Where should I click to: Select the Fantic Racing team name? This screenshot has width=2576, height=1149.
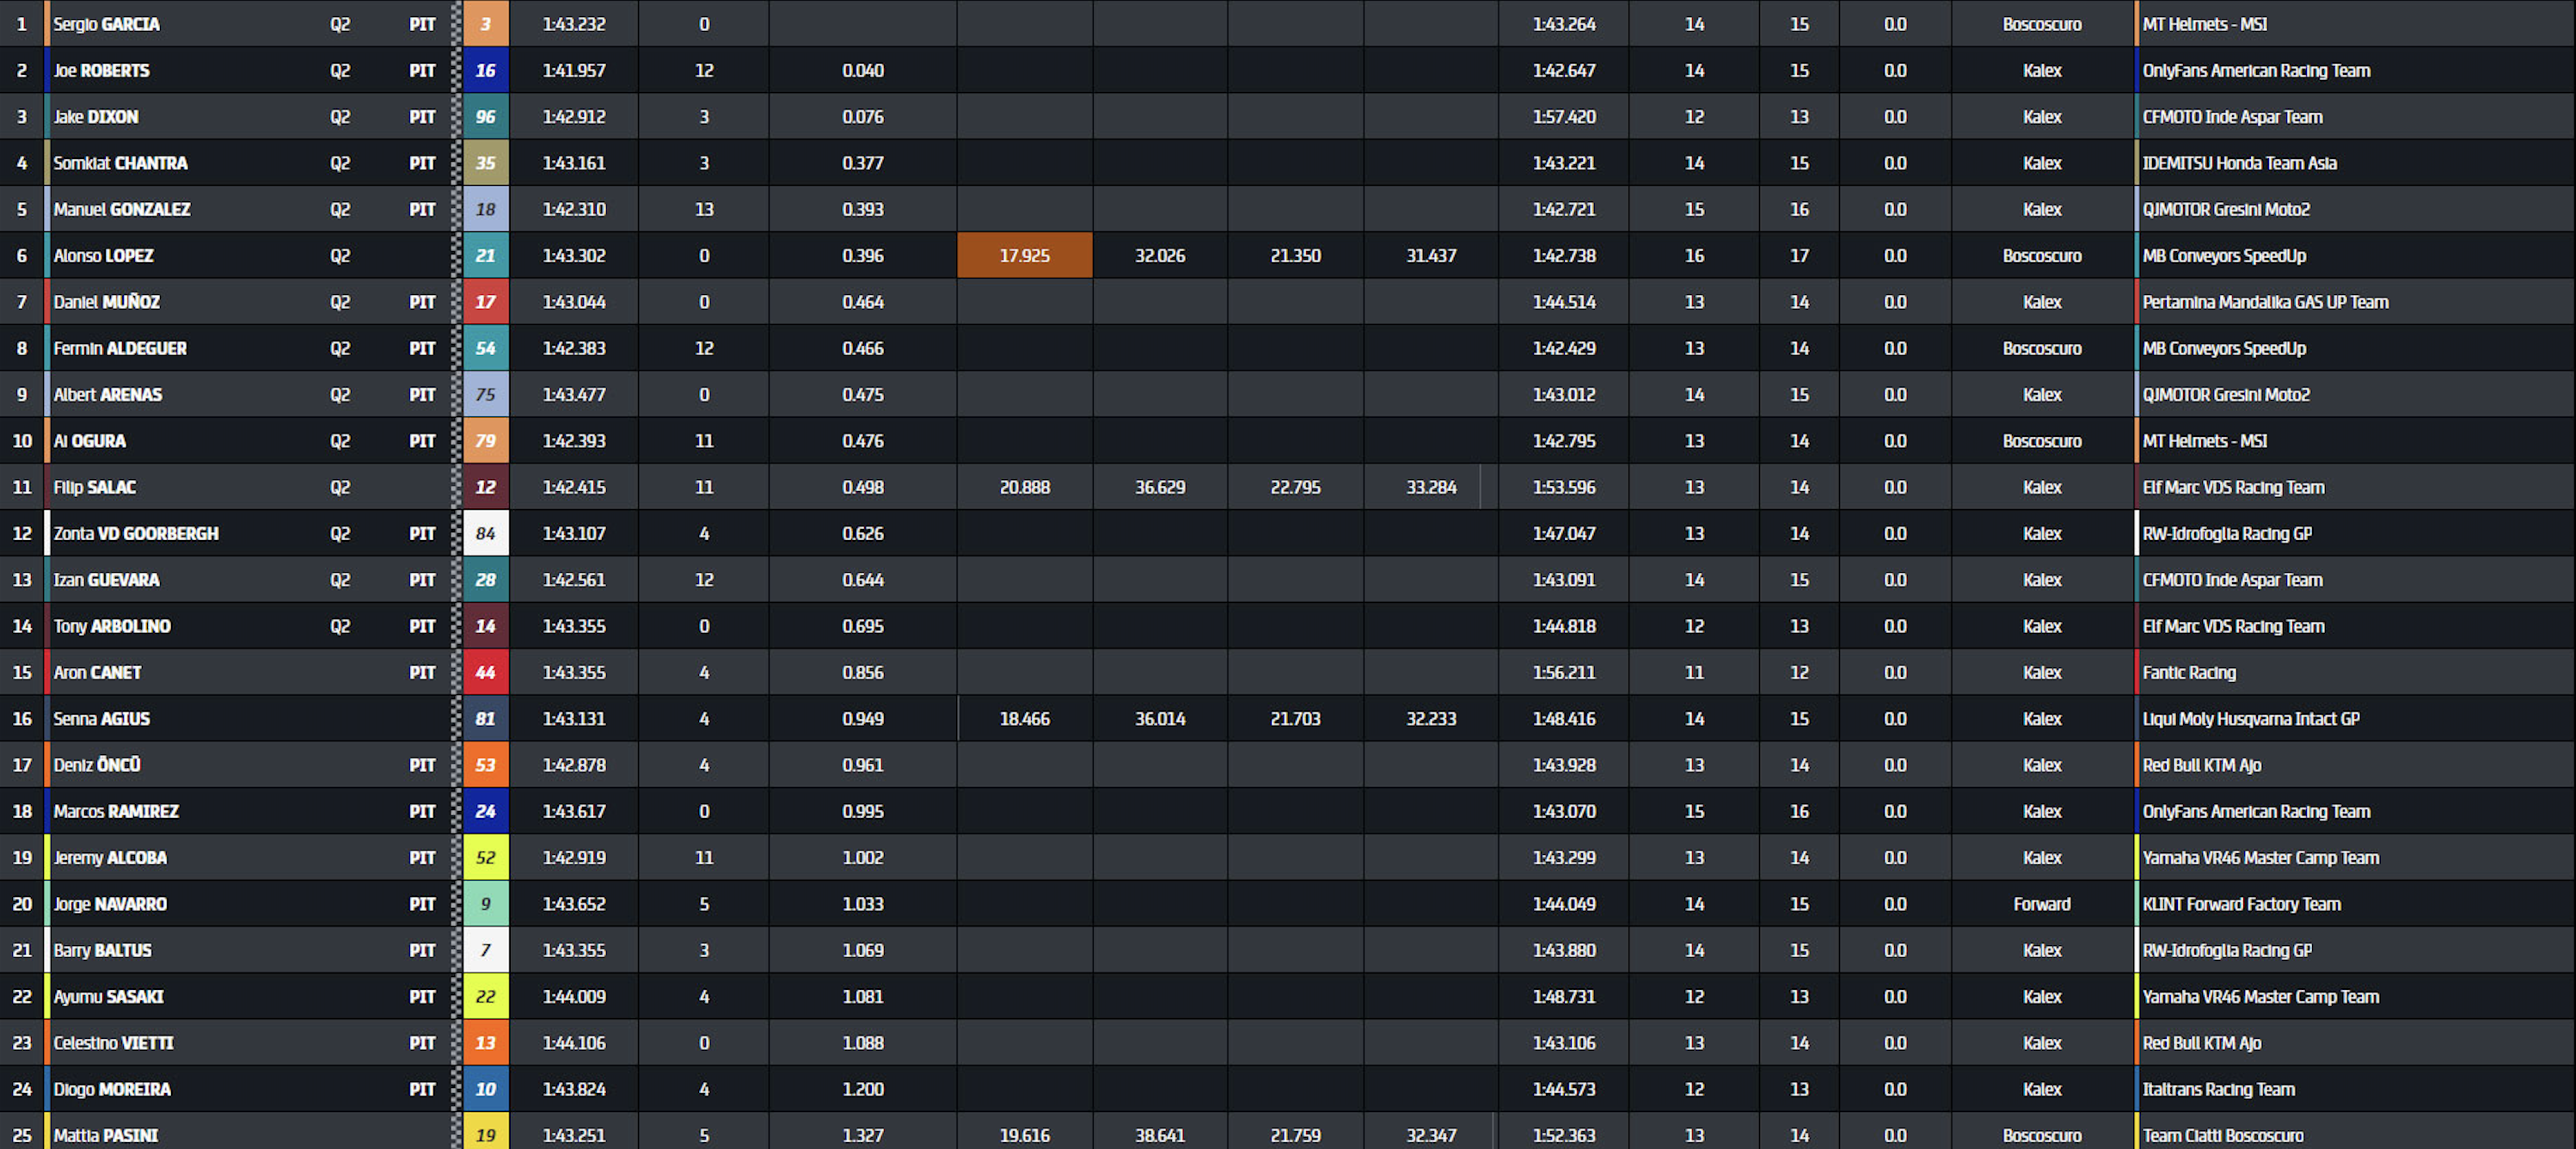(x=2188, y=672)
